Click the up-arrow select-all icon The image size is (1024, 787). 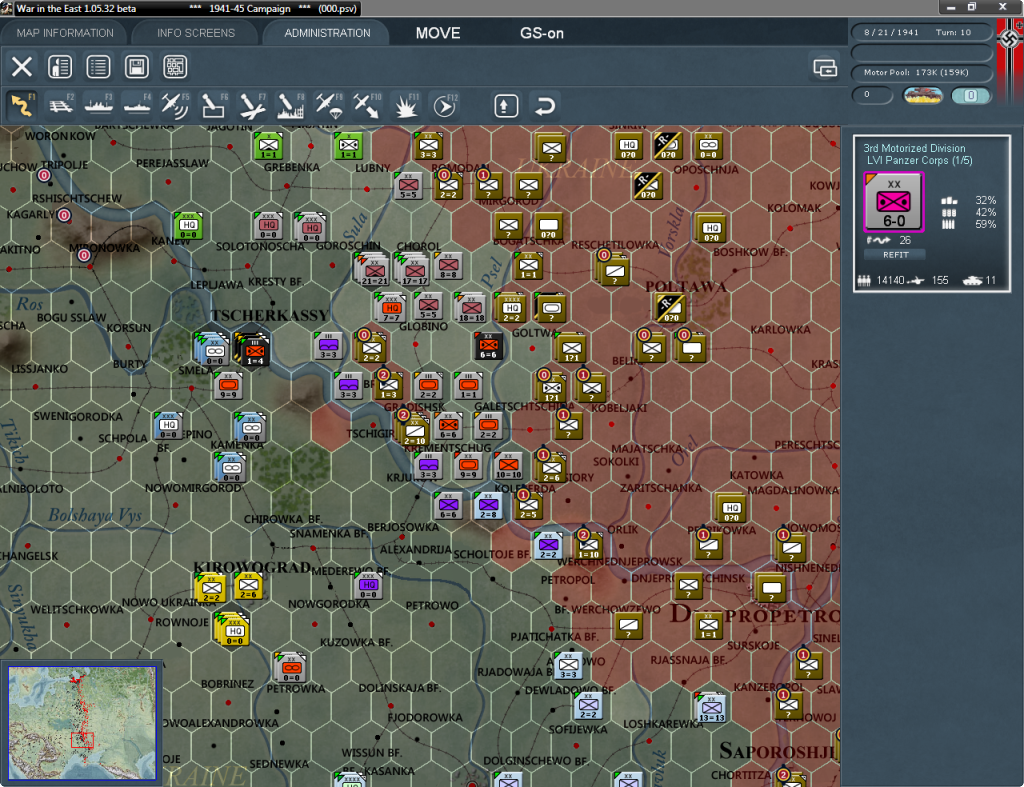506,106
